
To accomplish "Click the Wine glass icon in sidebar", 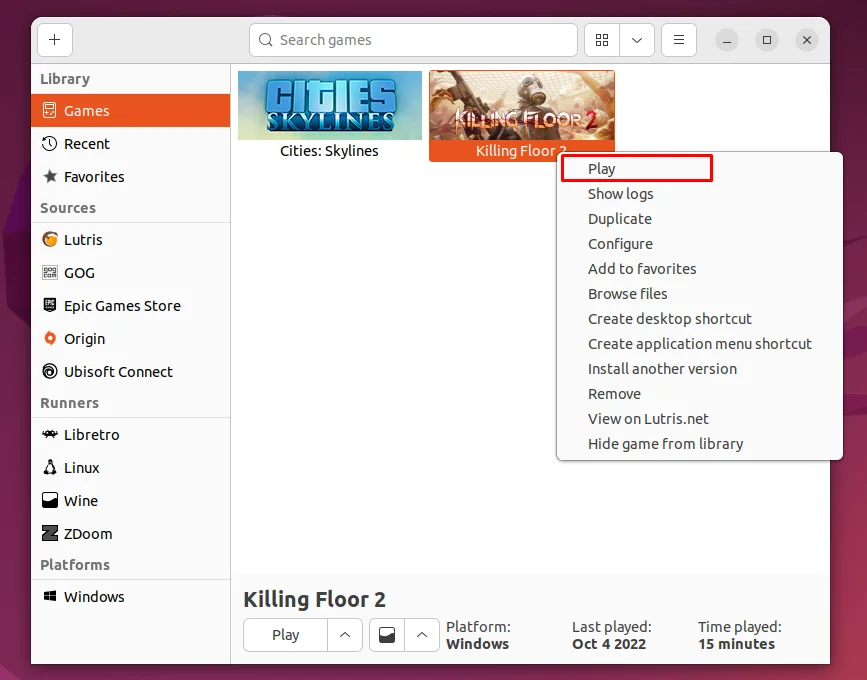I will coord(50,500).
